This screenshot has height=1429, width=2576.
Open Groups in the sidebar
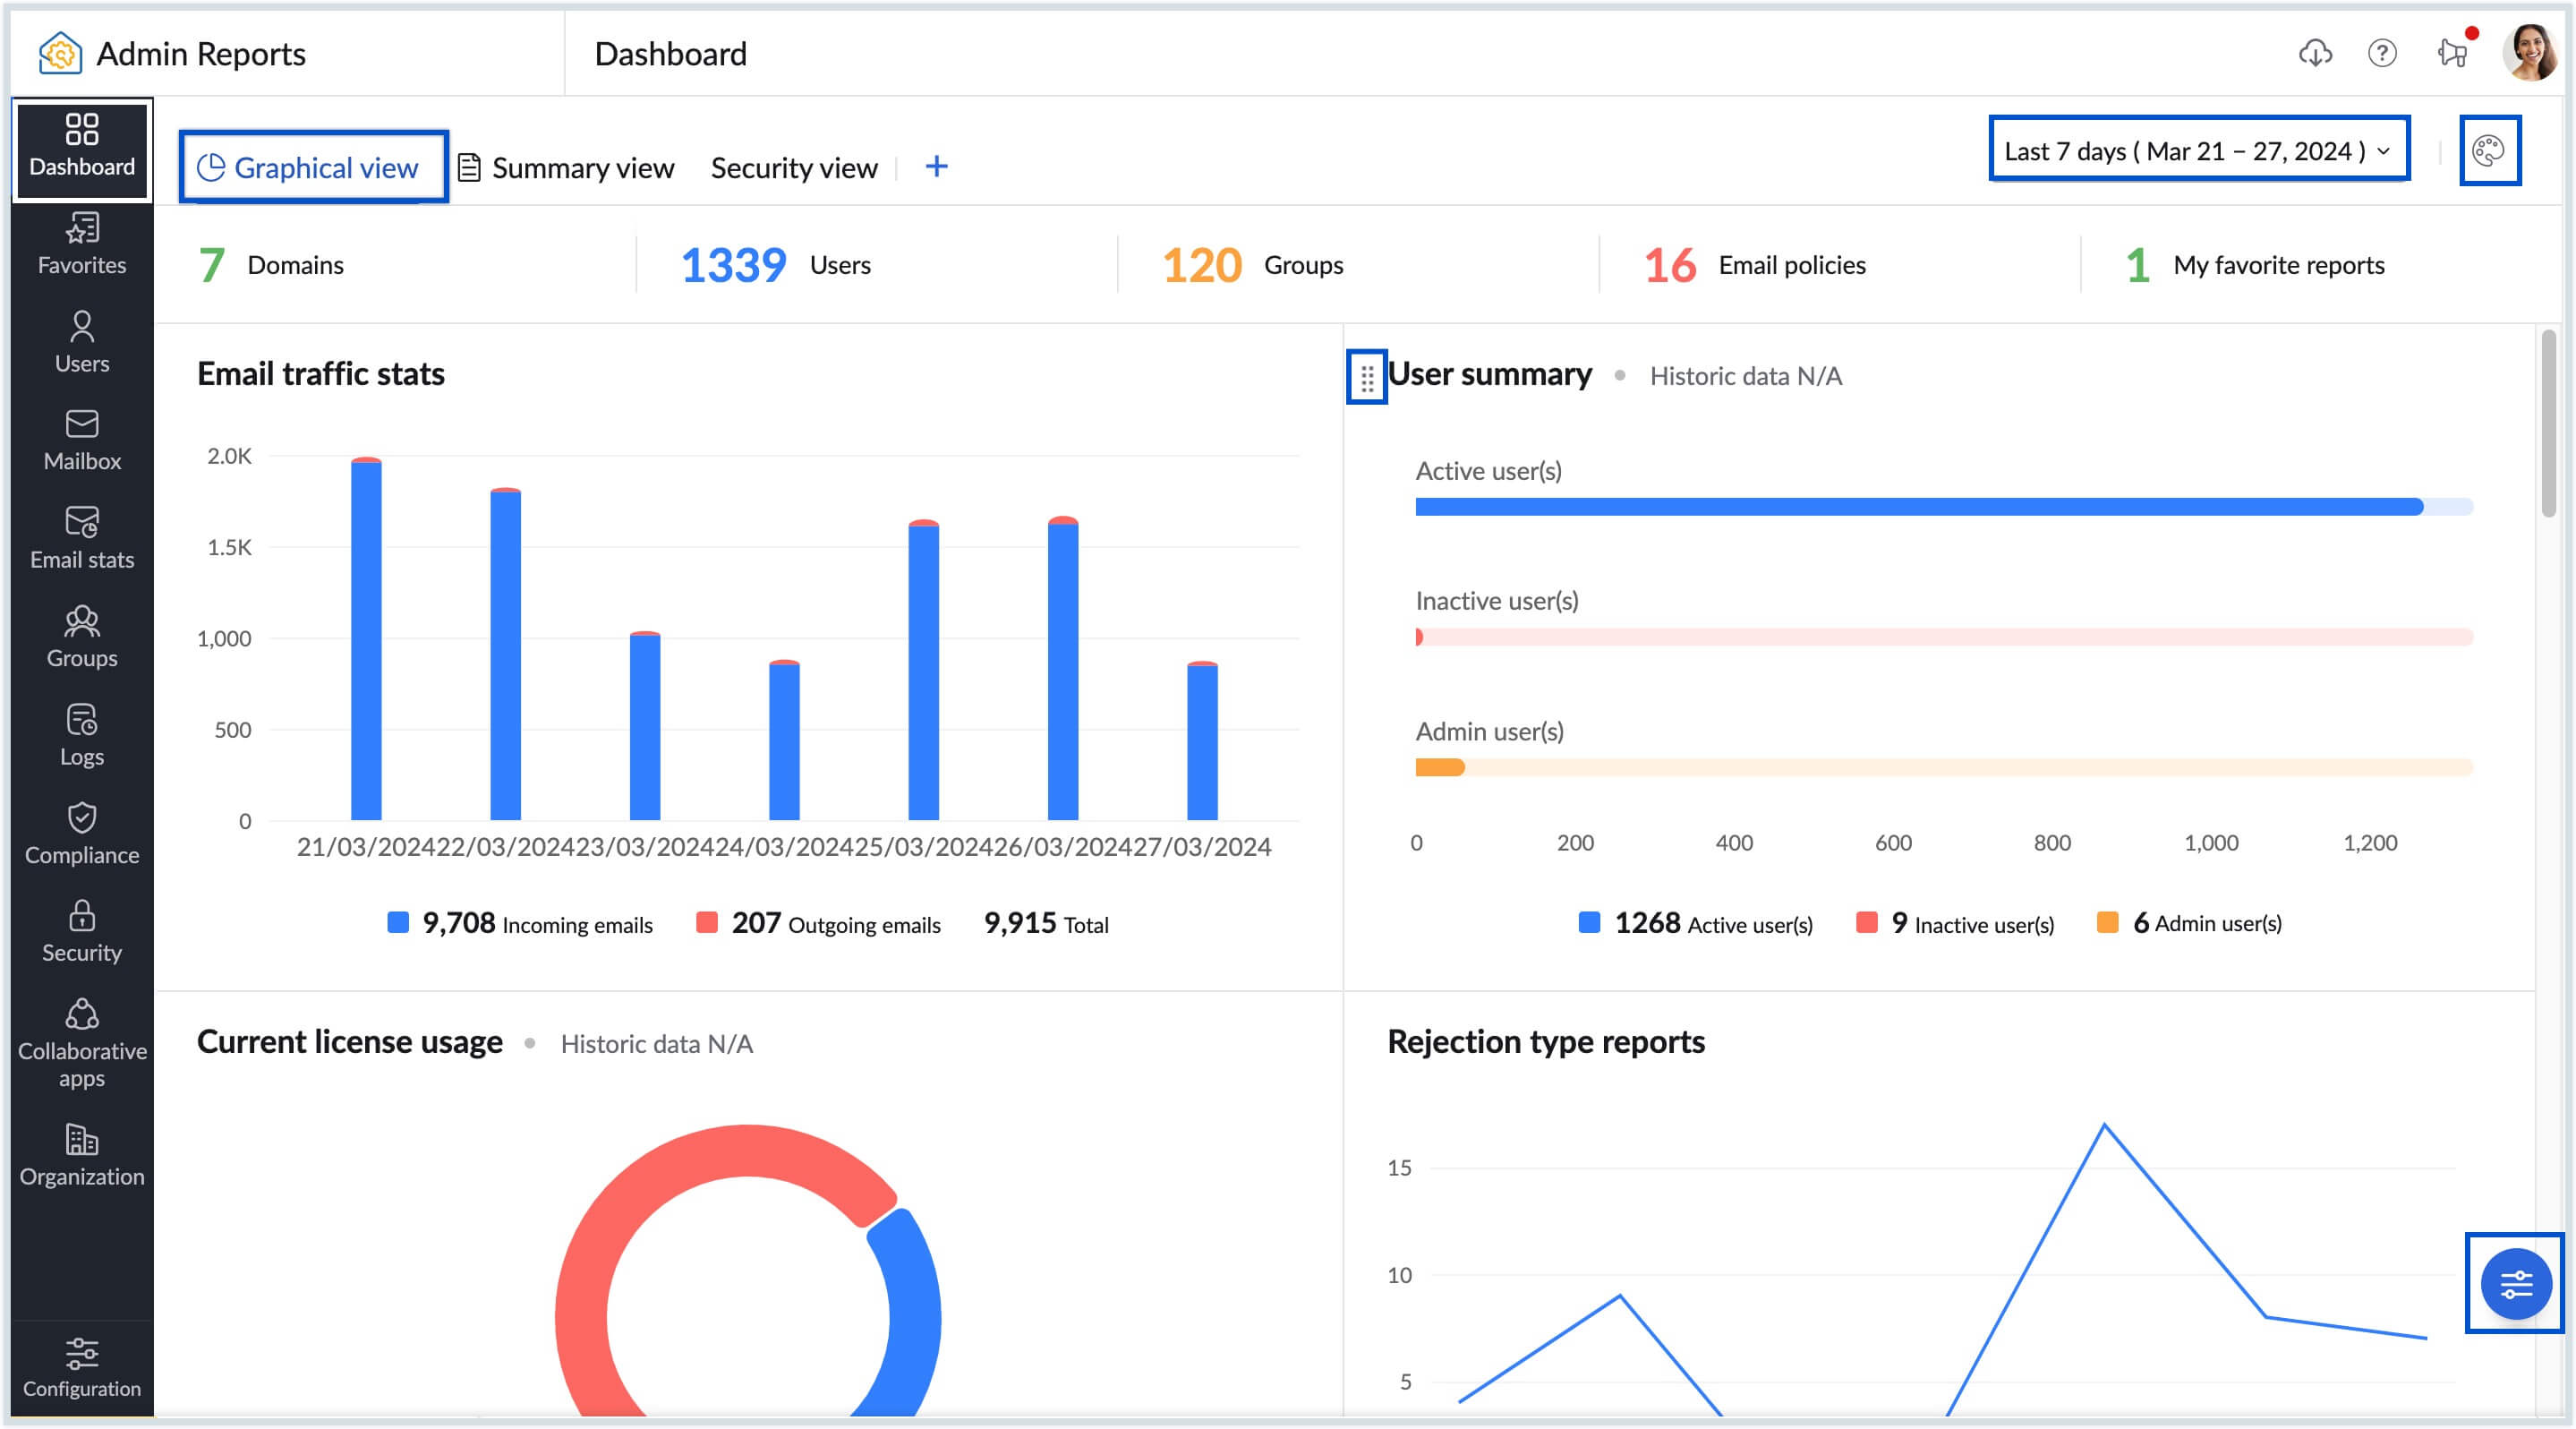coord(82,637)
